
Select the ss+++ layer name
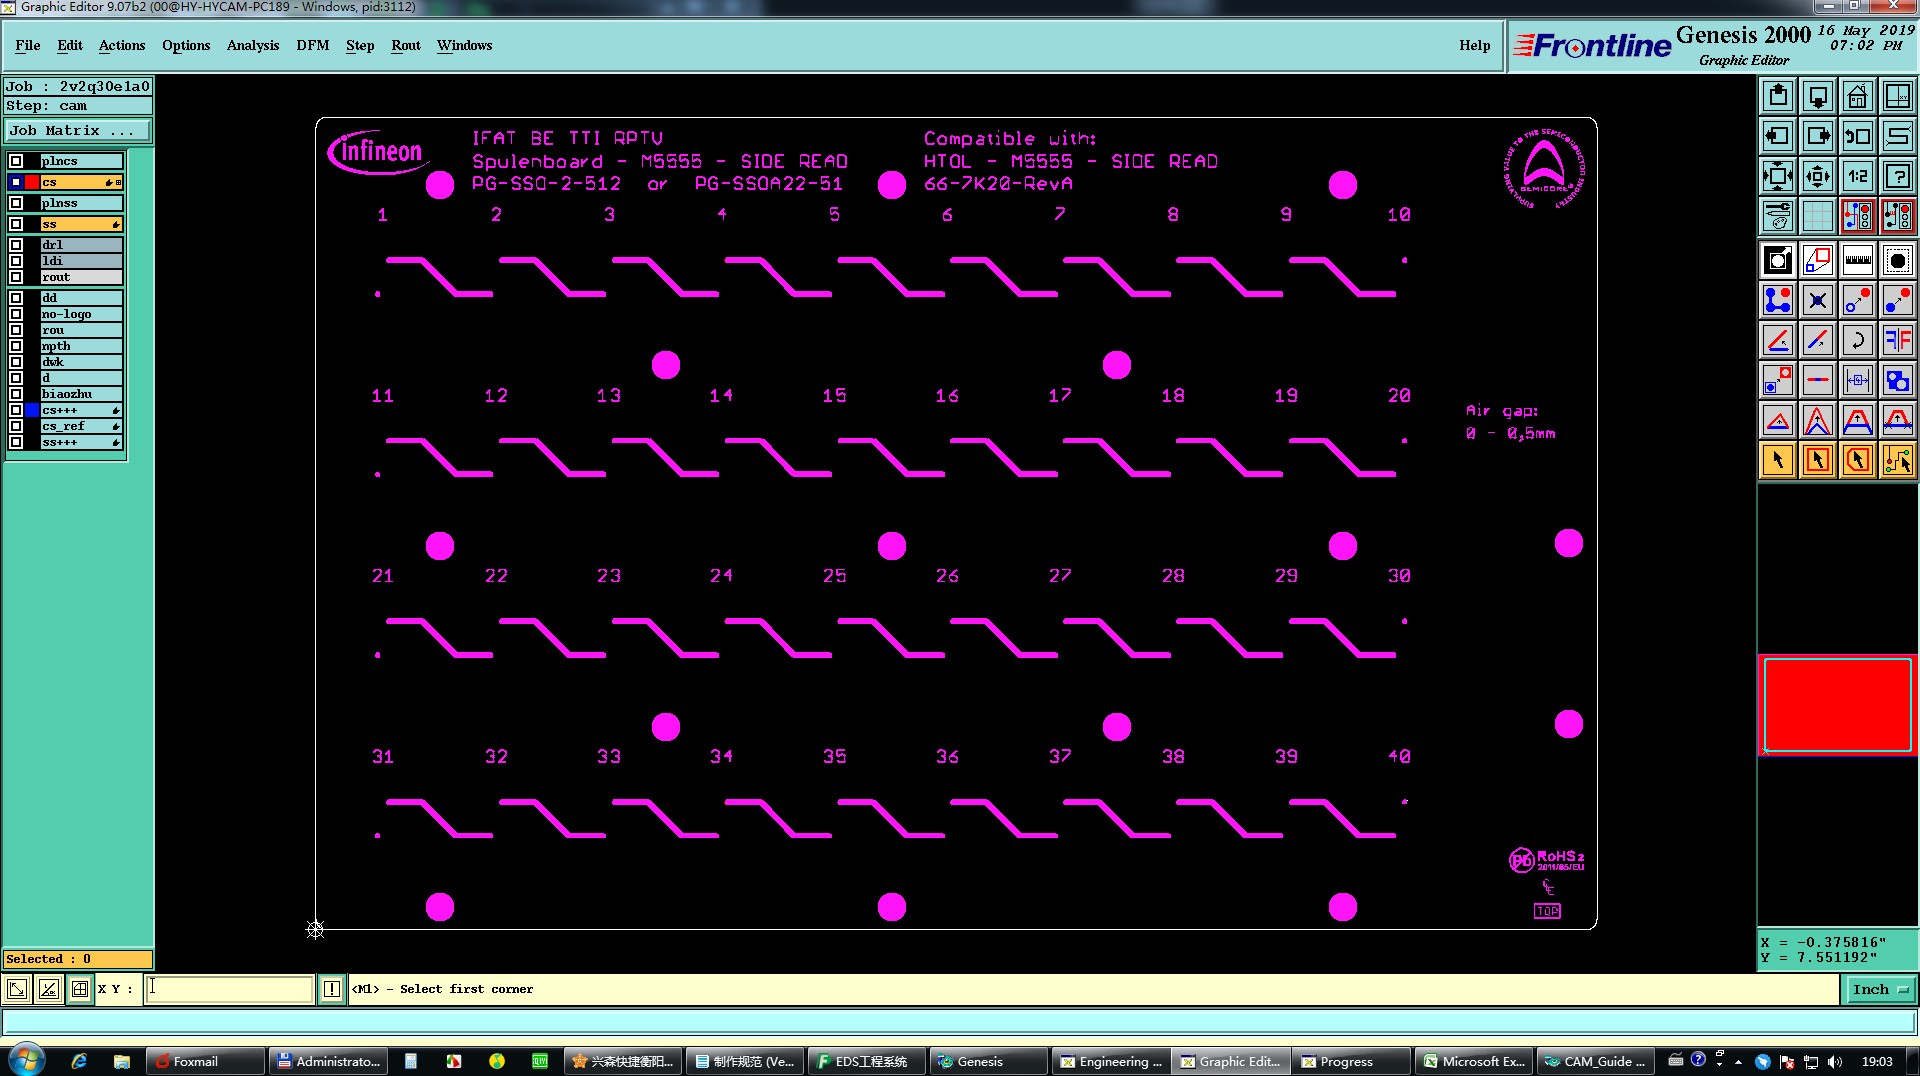coord(81,442)
